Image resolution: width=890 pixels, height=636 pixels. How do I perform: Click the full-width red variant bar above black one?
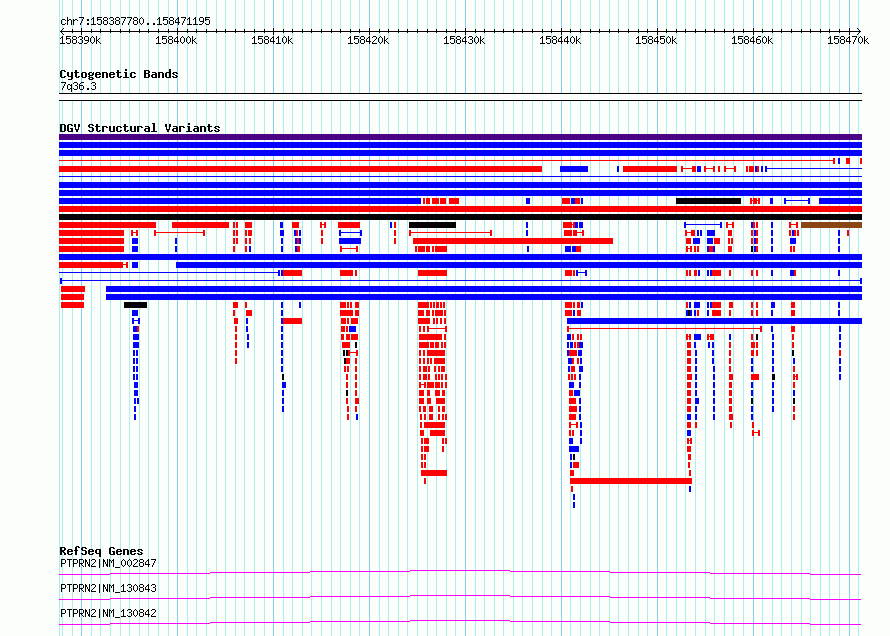tap(460, 209)
